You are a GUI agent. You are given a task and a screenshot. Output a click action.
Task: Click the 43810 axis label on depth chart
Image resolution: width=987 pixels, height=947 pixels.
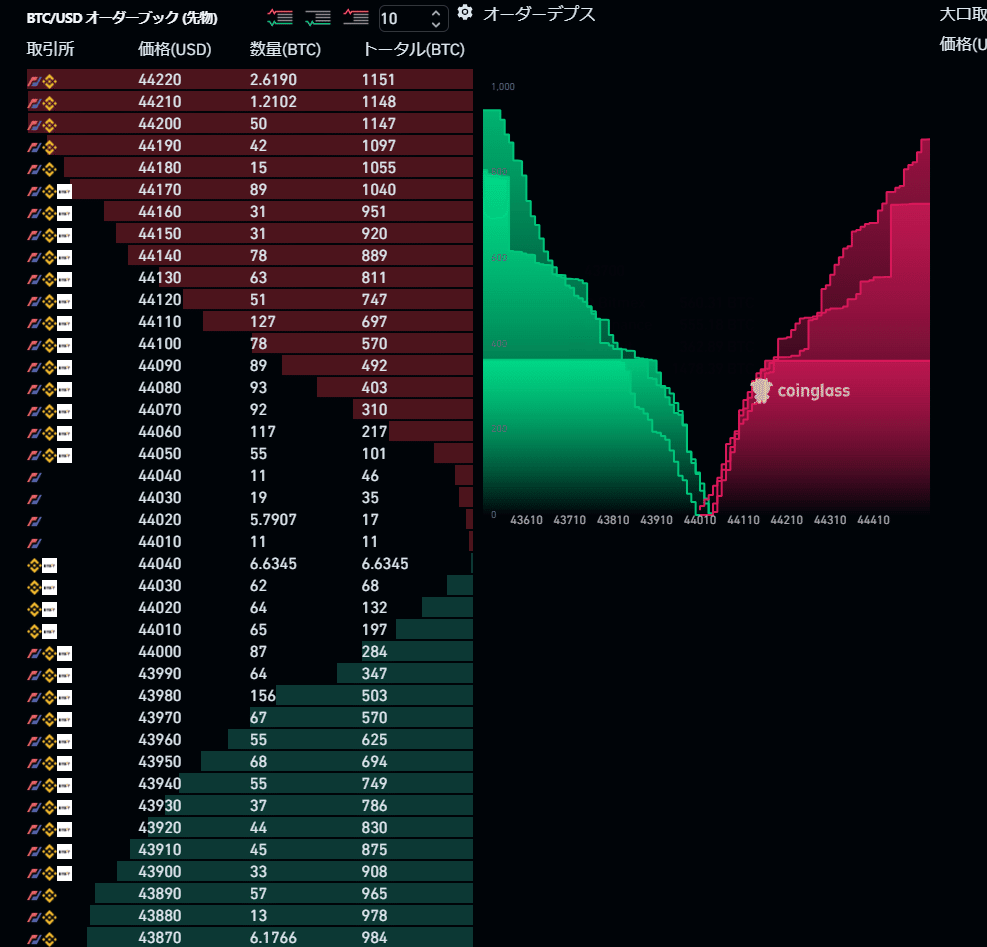click(613, 520)
